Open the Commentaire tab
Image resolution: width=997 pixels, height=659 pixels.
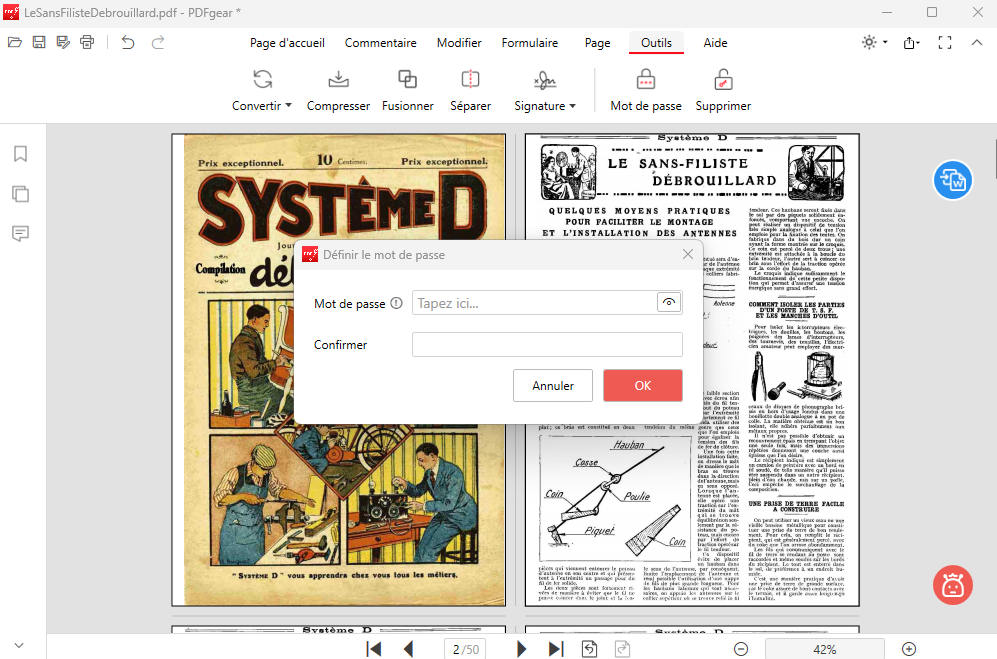(x=381, y=43)
